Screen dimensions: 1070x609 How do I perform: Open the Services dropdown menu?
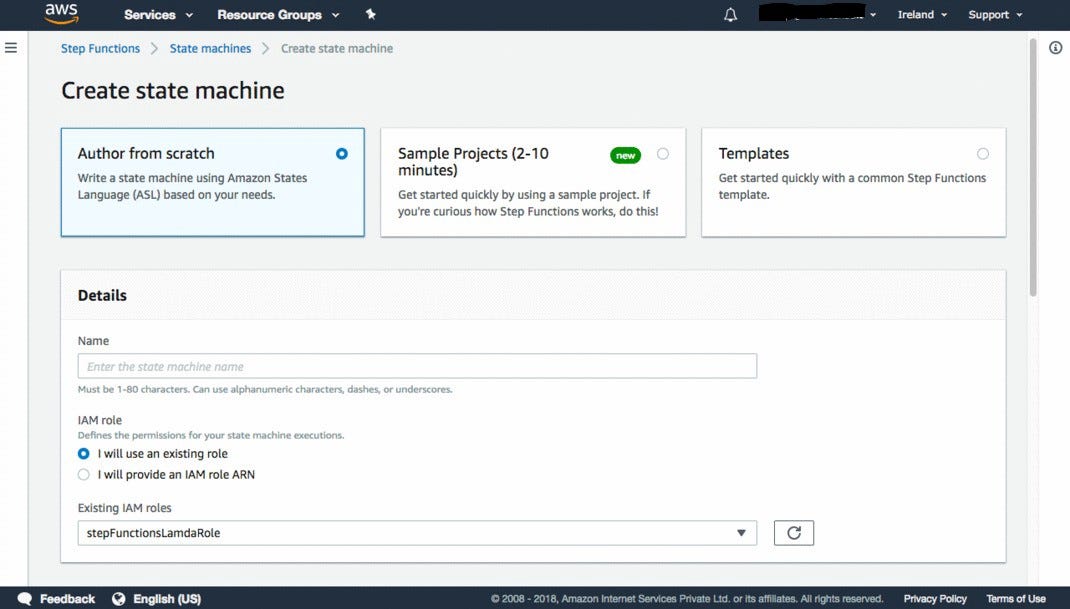click(158, 14)
